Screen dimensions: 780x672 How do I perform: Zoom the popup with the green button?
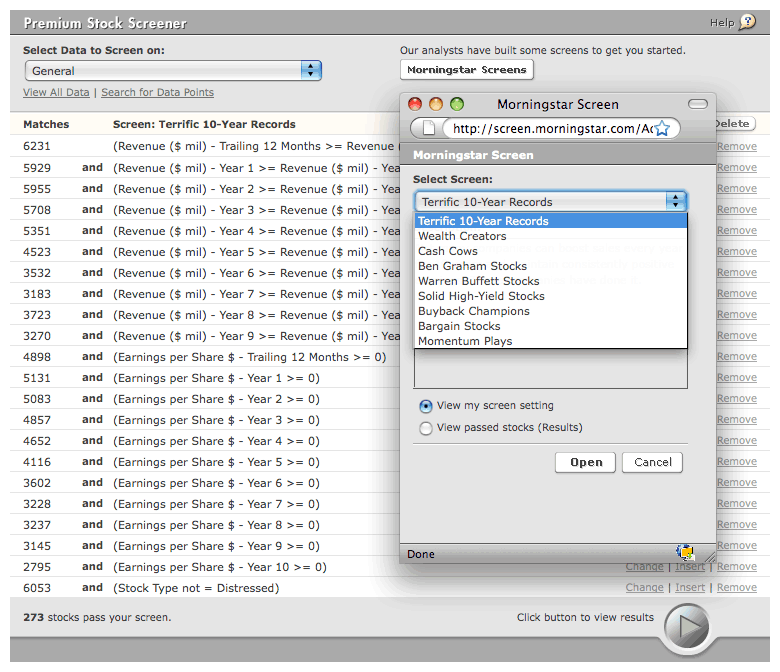click(x=457, y=104)
